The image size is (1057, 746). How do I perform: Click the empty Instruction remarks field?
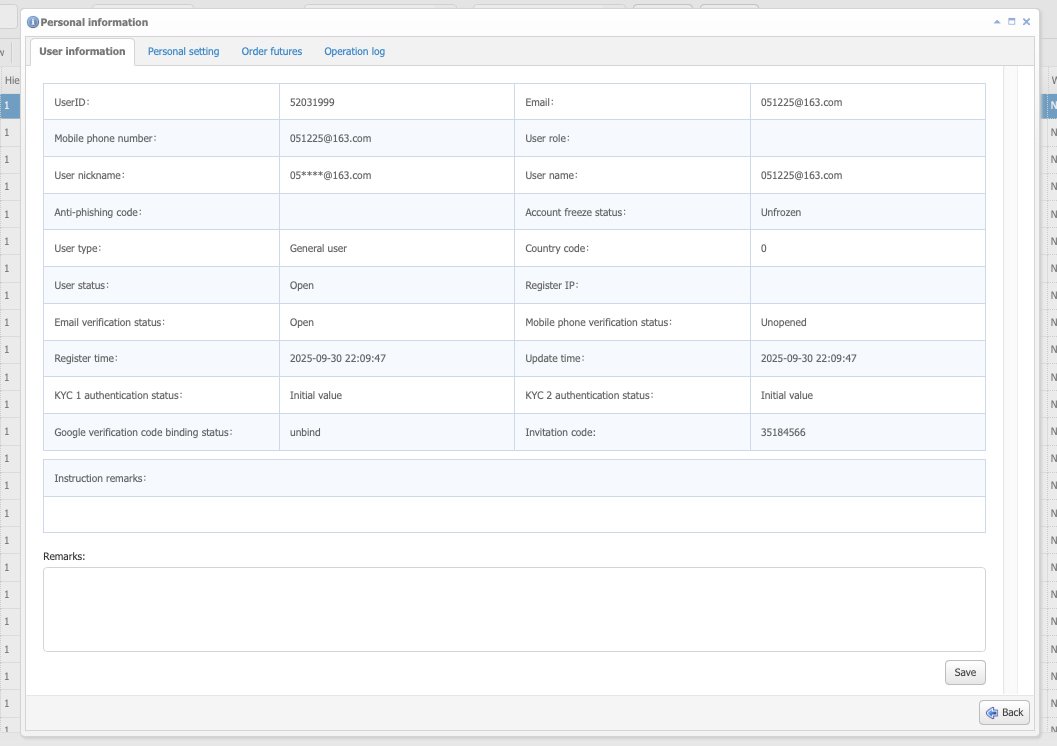click(x=514, y=514)
